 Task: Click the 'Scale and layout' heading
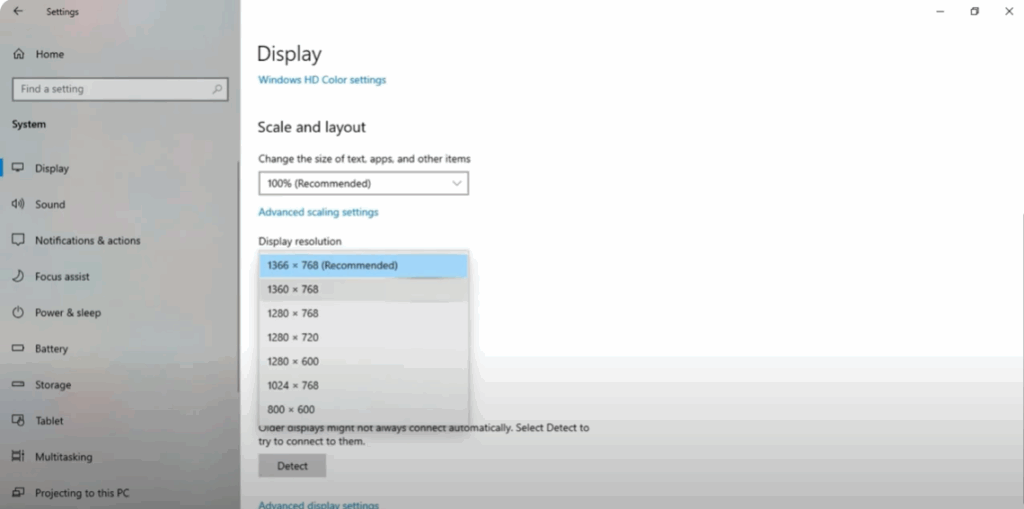[312, 127]
